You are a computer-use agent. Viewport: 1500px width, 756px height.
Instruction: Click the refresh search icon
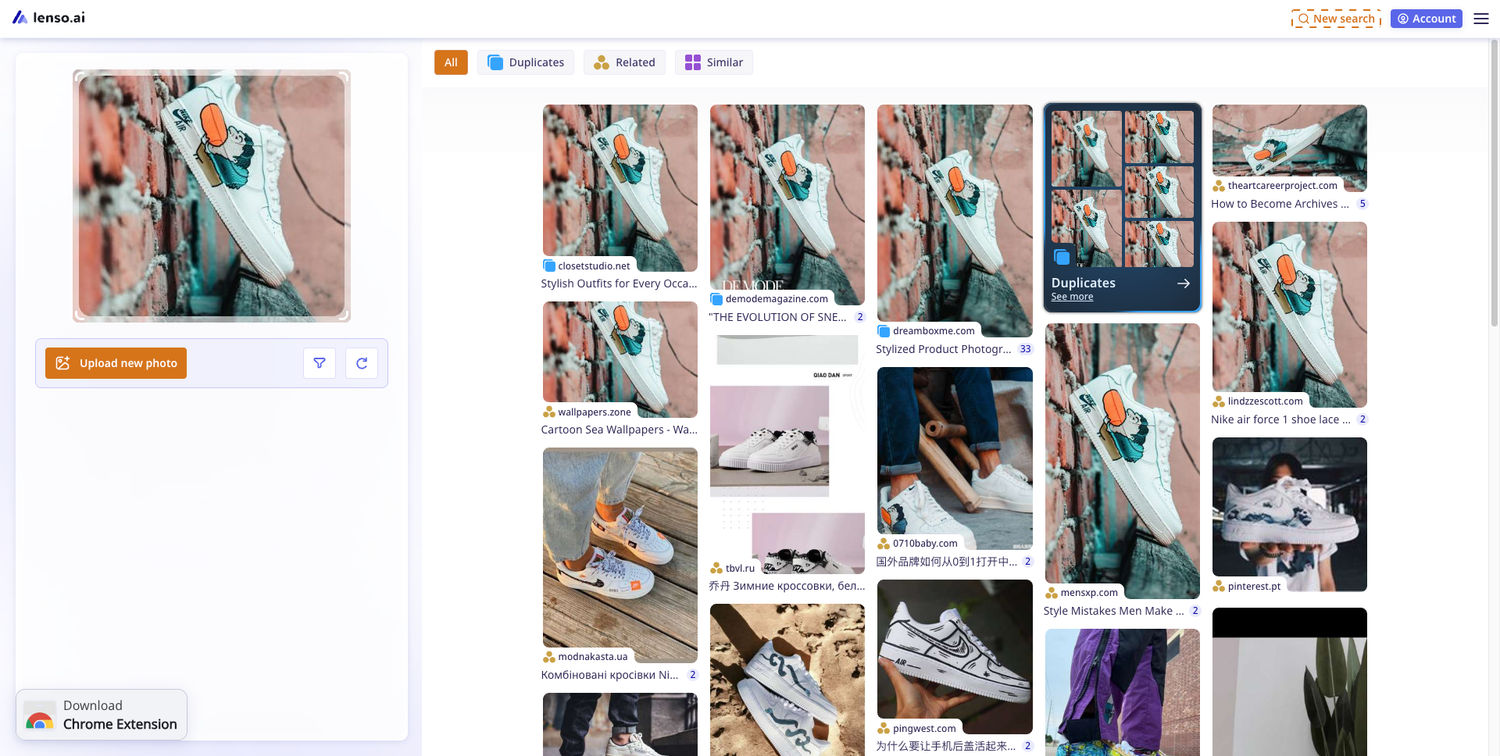click(x=361, y=363)
